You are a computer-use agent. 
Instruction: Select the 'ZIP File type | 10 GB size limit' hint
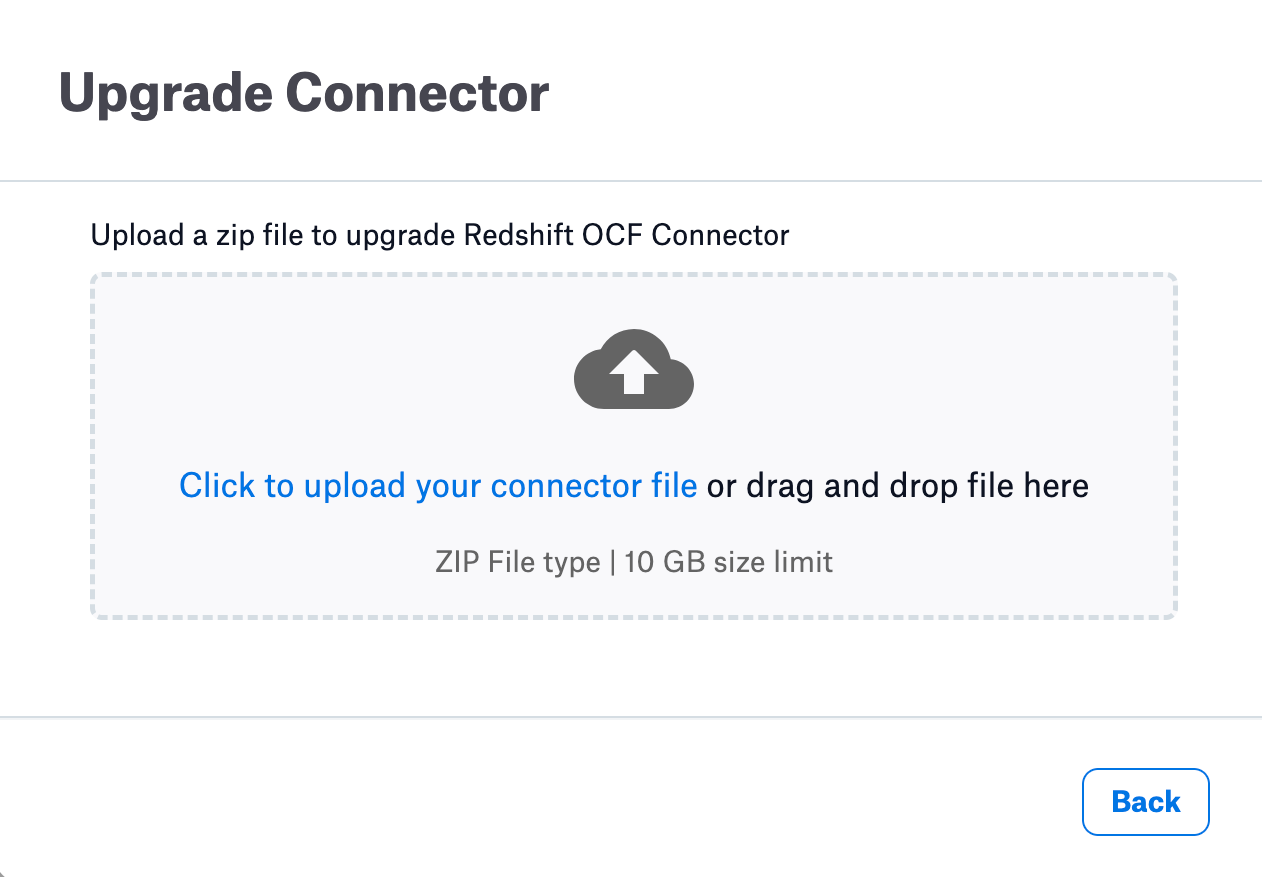click(634, 562)
